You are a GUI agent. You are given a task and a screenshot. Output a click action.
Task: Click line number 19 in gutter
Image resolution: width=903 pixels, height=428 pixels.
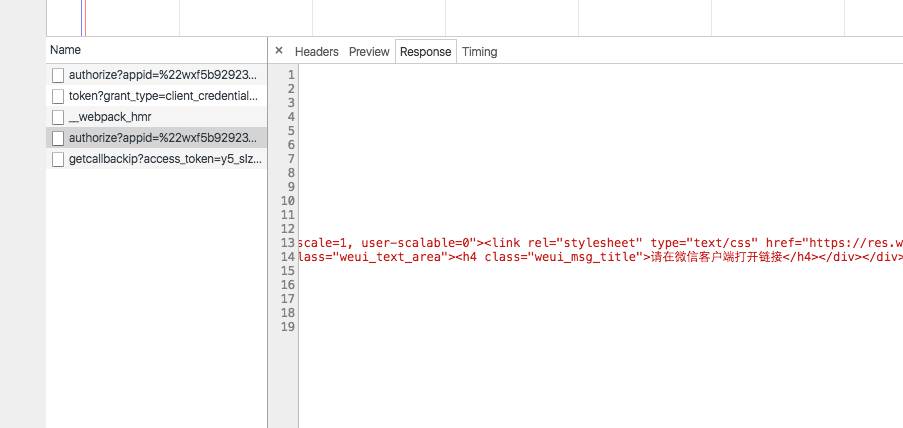tap(288, 327)
